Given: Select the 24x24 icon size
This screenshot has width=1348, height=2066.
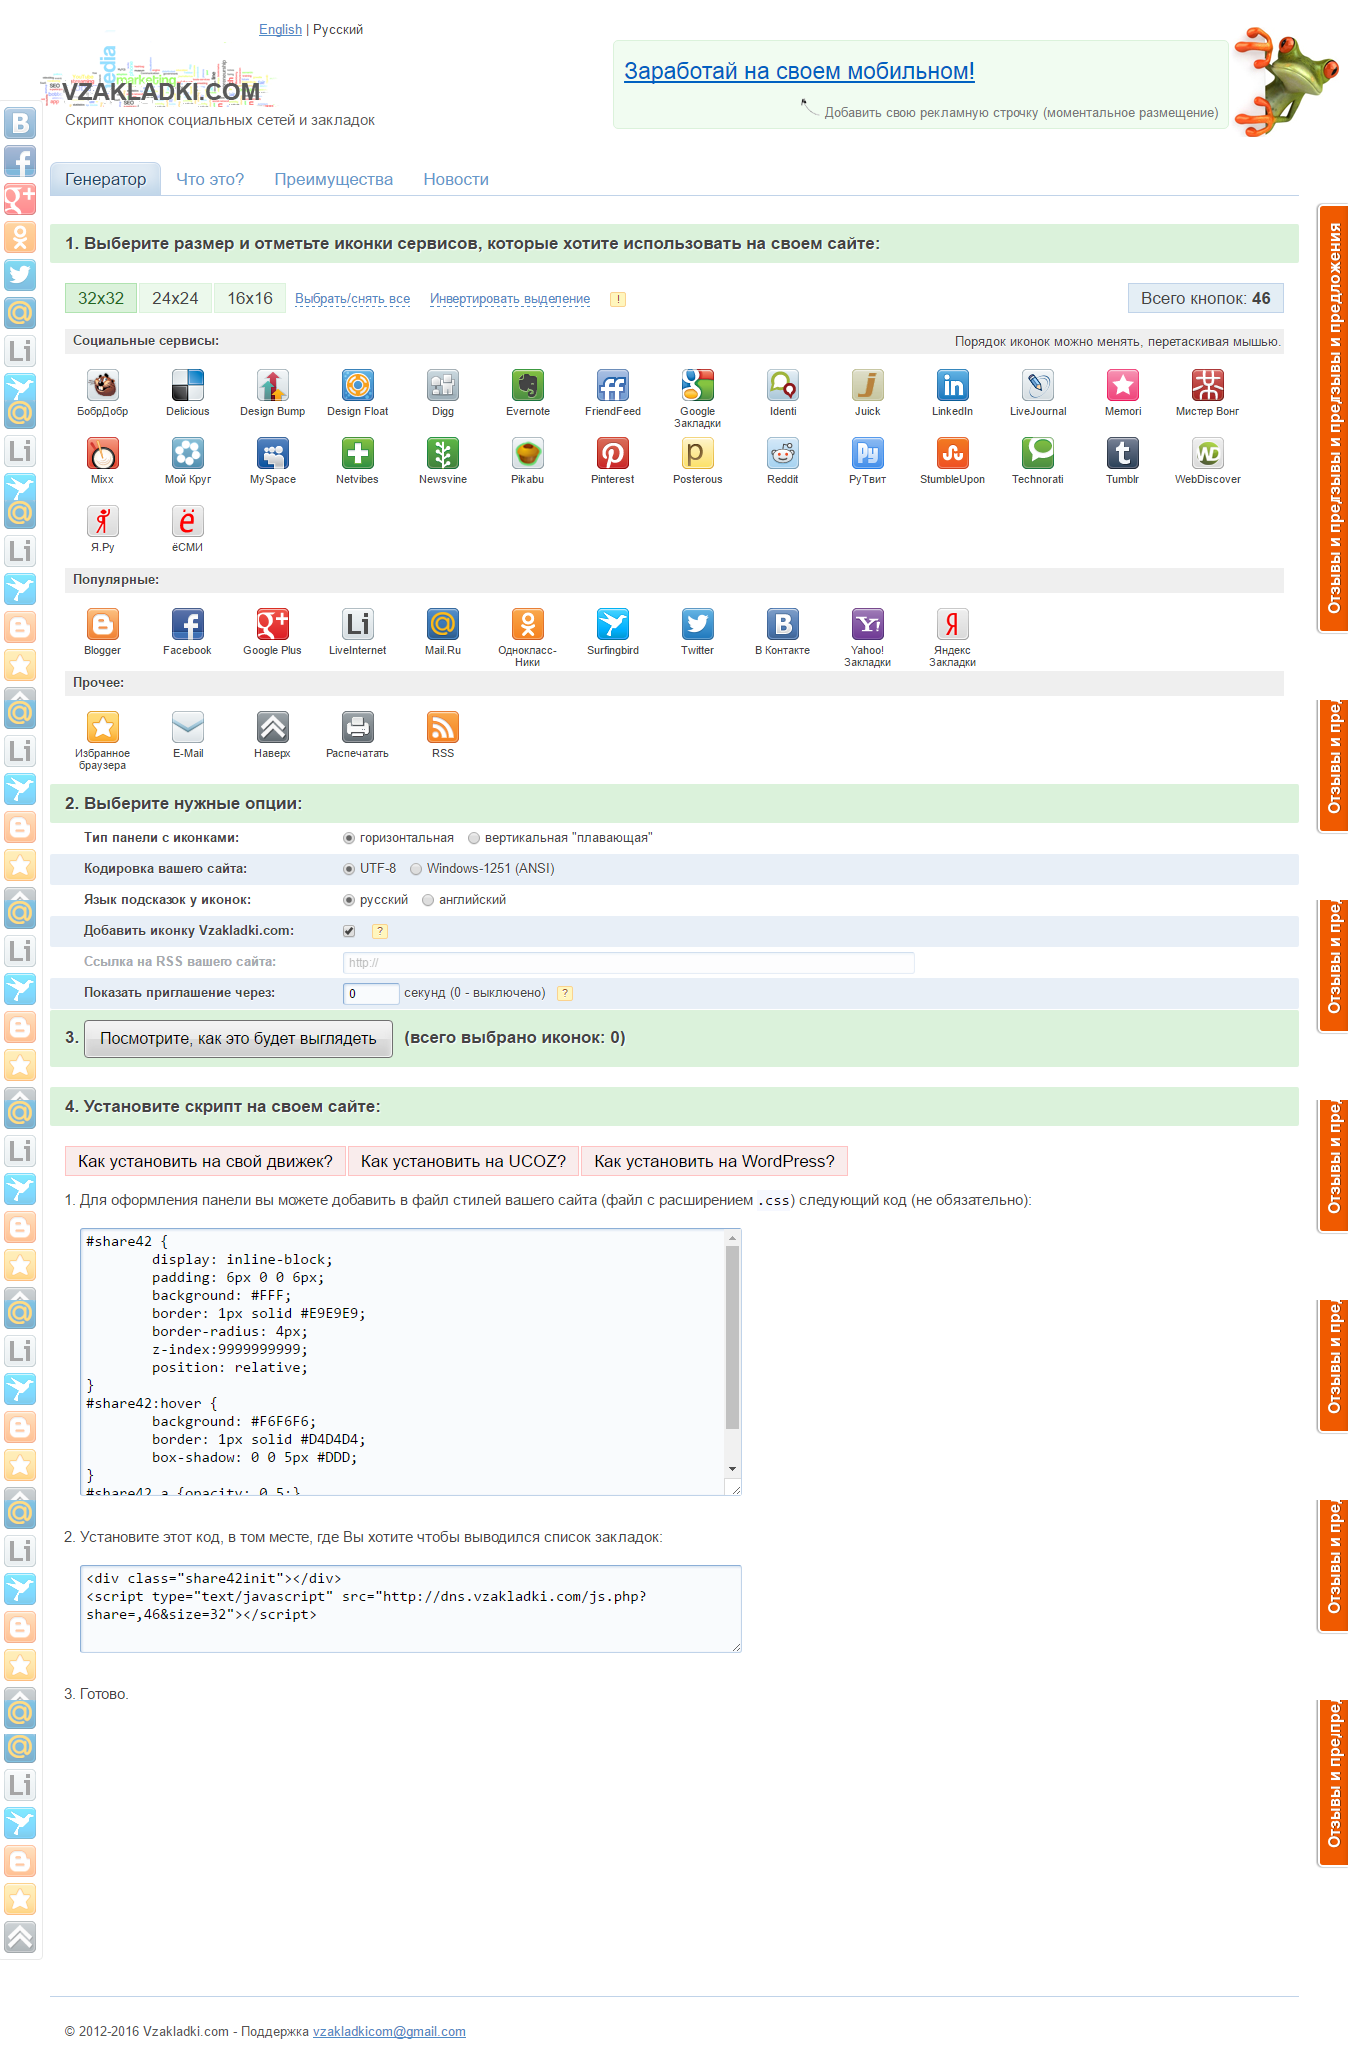Looking at the screenshot, I should pyautogui.click(x=175, y=298).
